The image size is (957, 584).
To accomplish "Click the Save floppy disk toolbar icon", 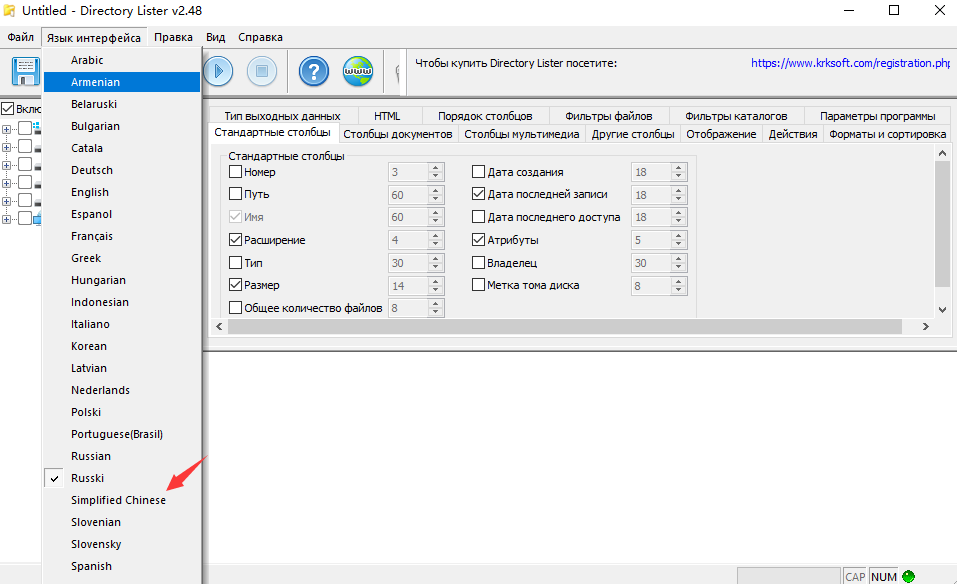I will [24, 72].
